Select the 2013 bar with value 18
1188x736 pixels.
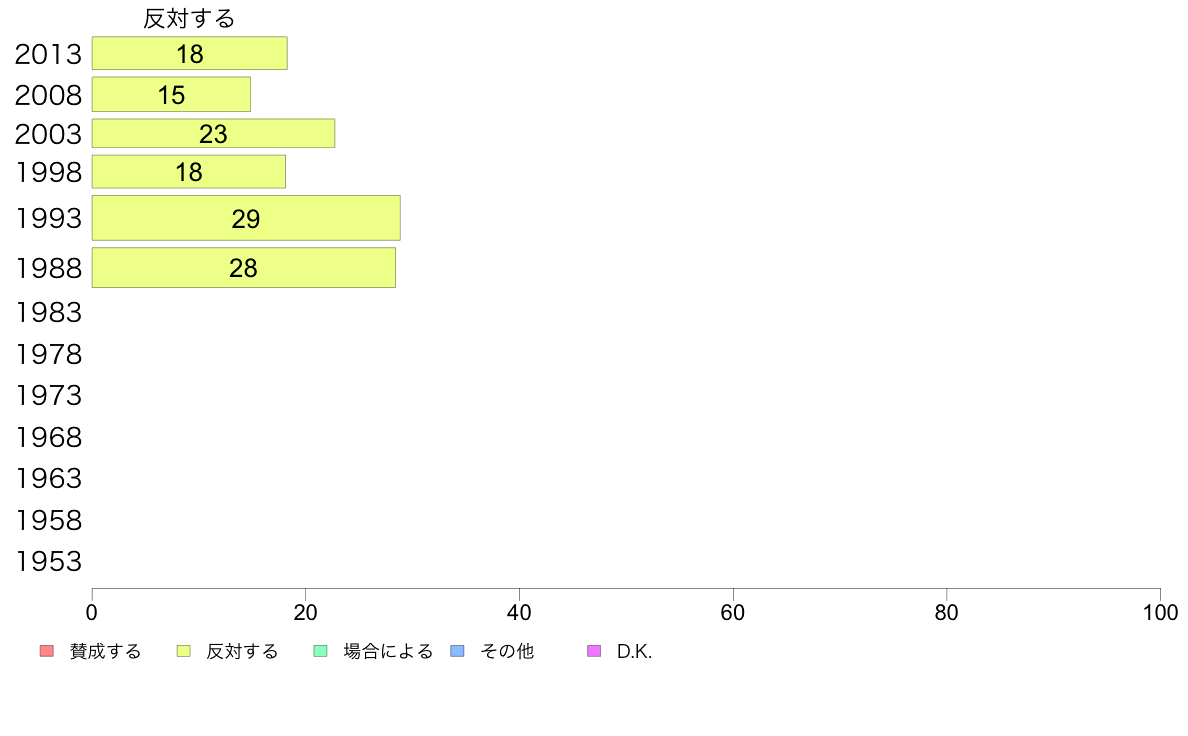click(189, 53)
